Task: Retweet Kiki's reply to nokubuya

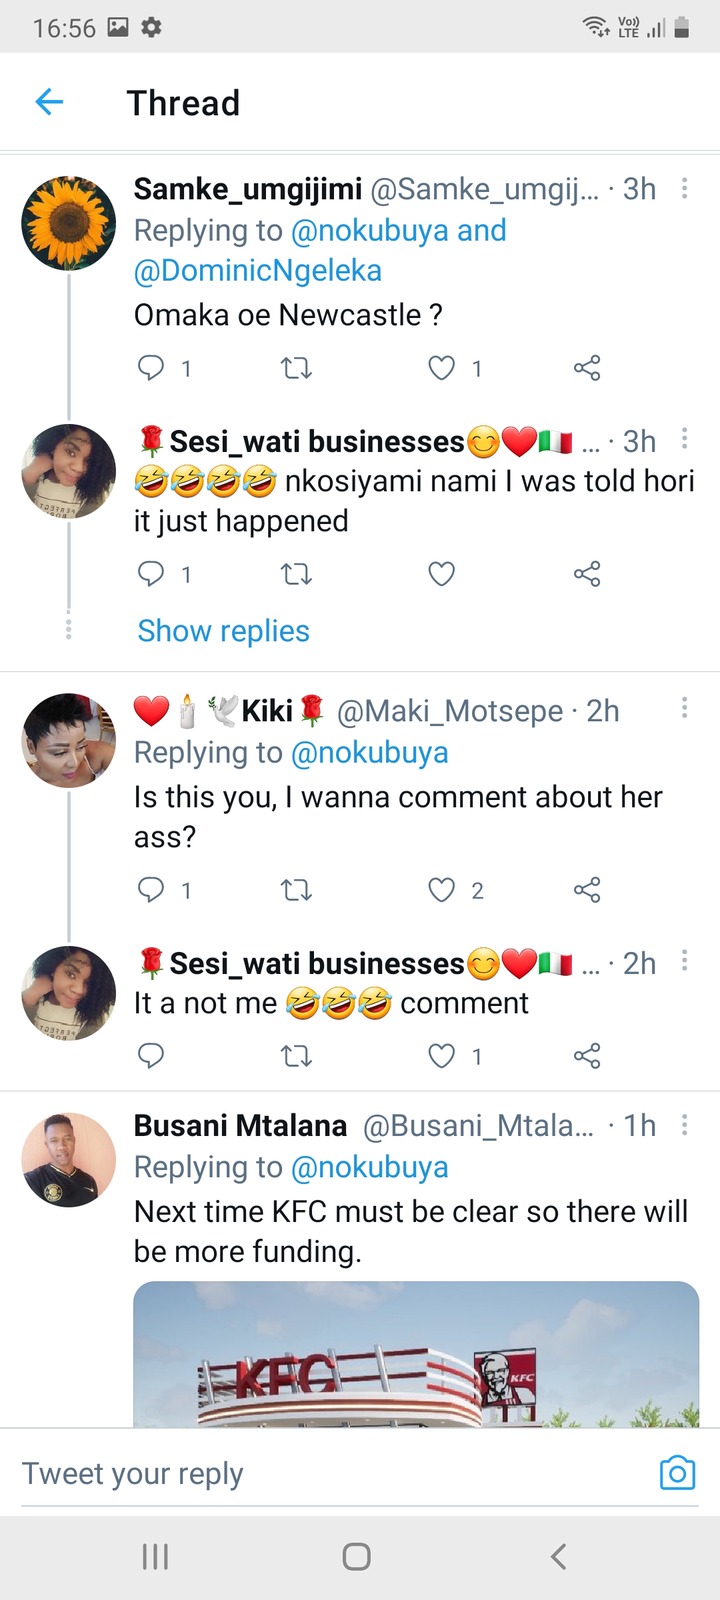Action: coord(296,890)
